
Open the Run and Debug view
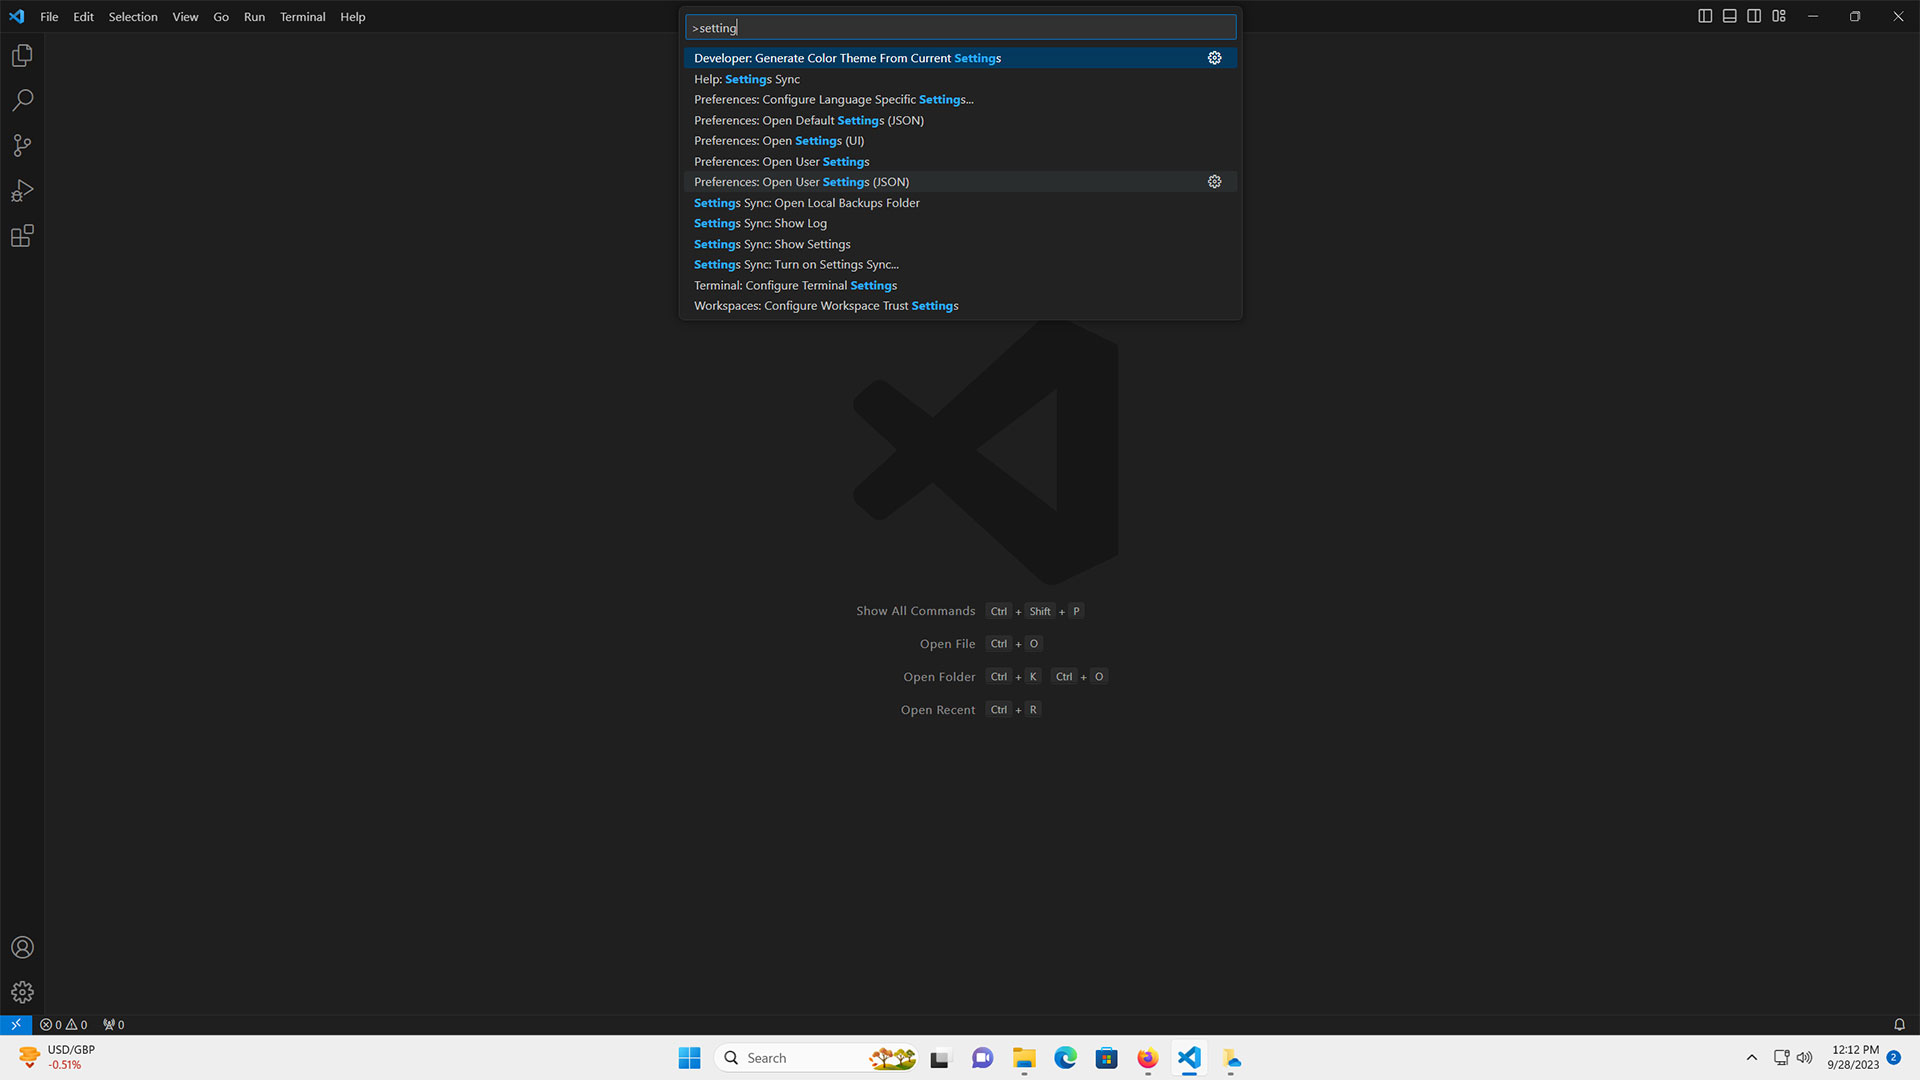click(x=22, y=190)
